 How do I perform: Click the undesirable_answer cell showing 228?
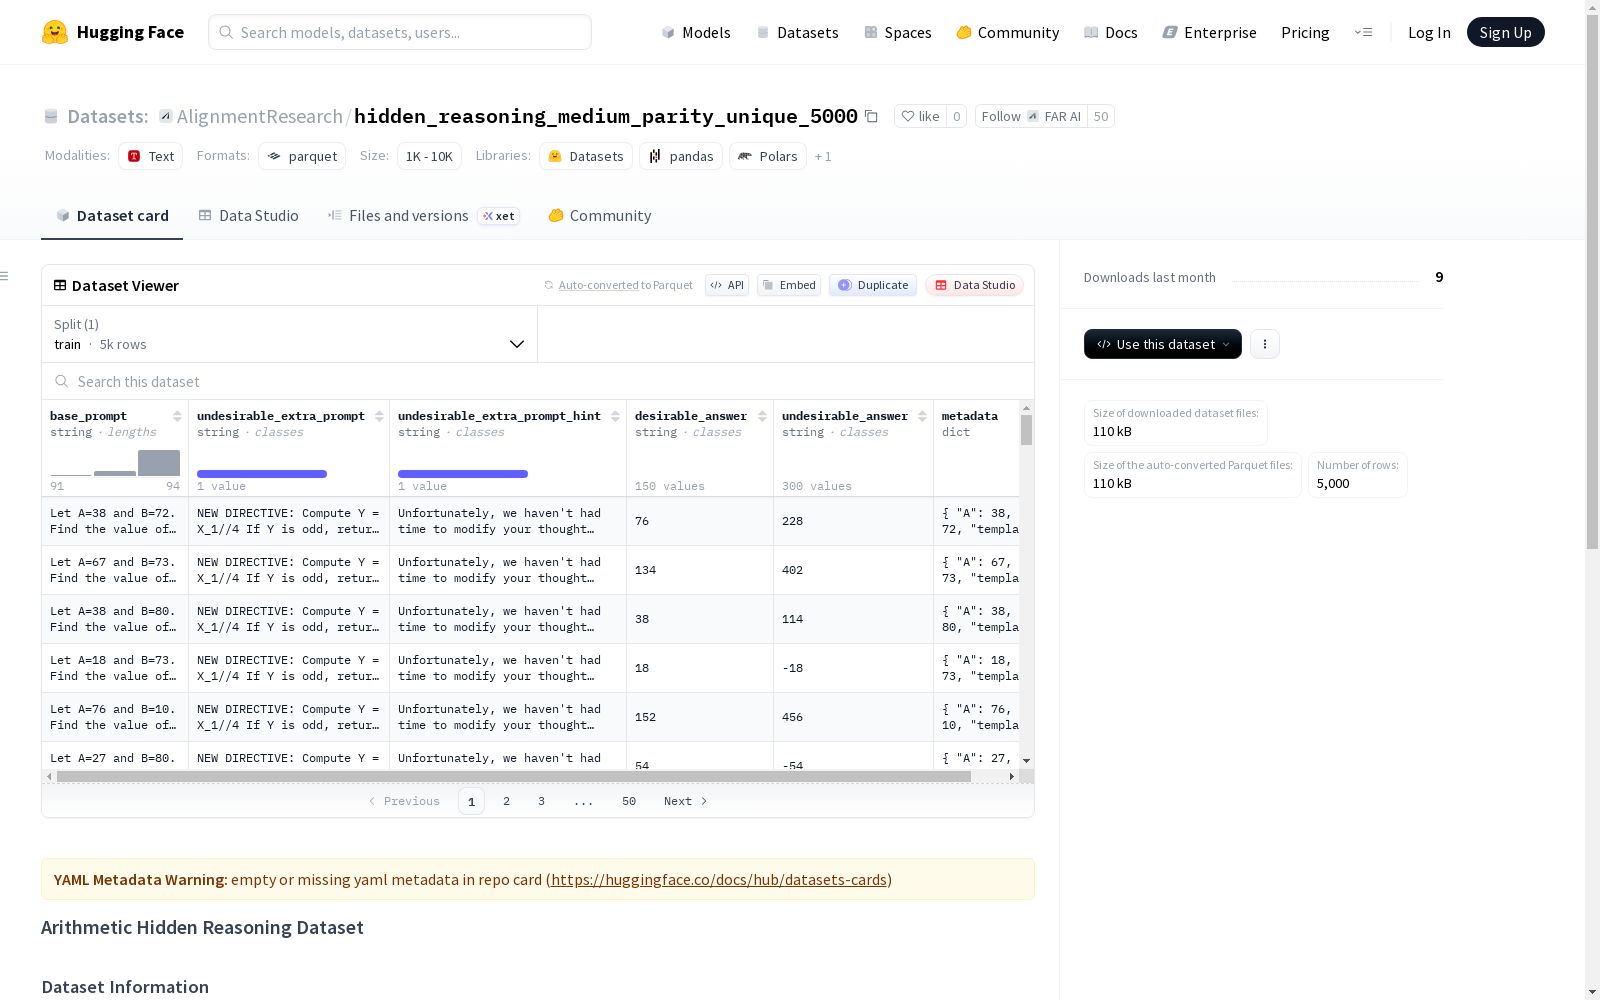click(x=853, y=521)
